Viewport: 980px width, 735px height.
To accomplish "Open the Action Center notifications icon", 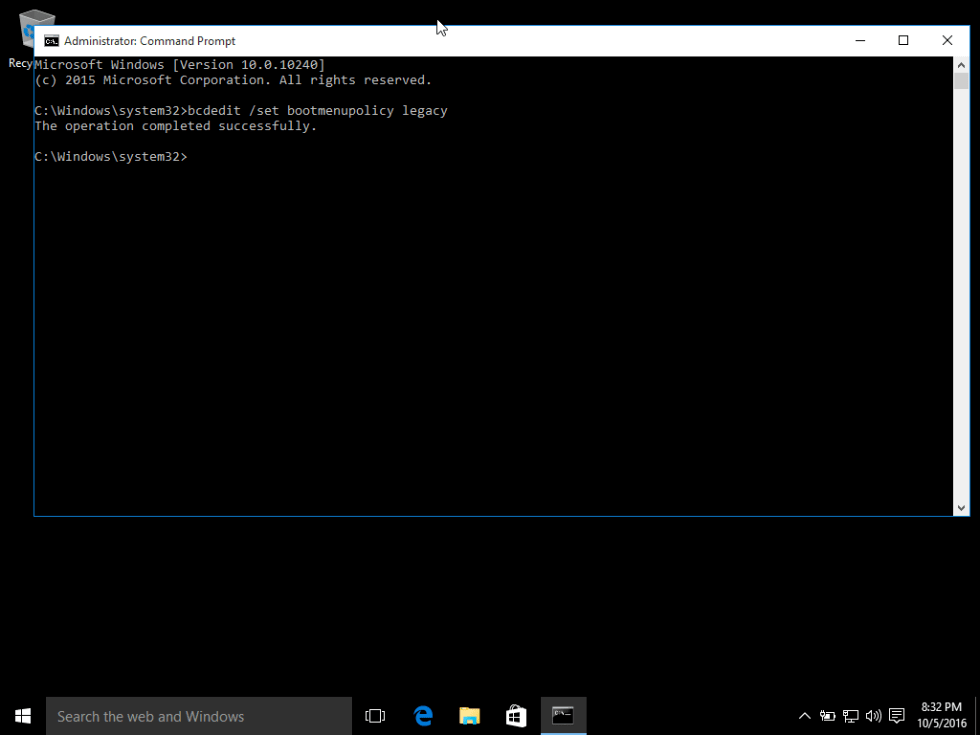I will click(897, 716).
